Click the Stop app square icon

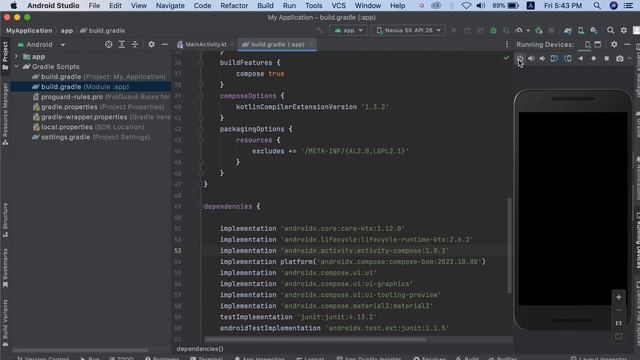(x=551, y=31)
